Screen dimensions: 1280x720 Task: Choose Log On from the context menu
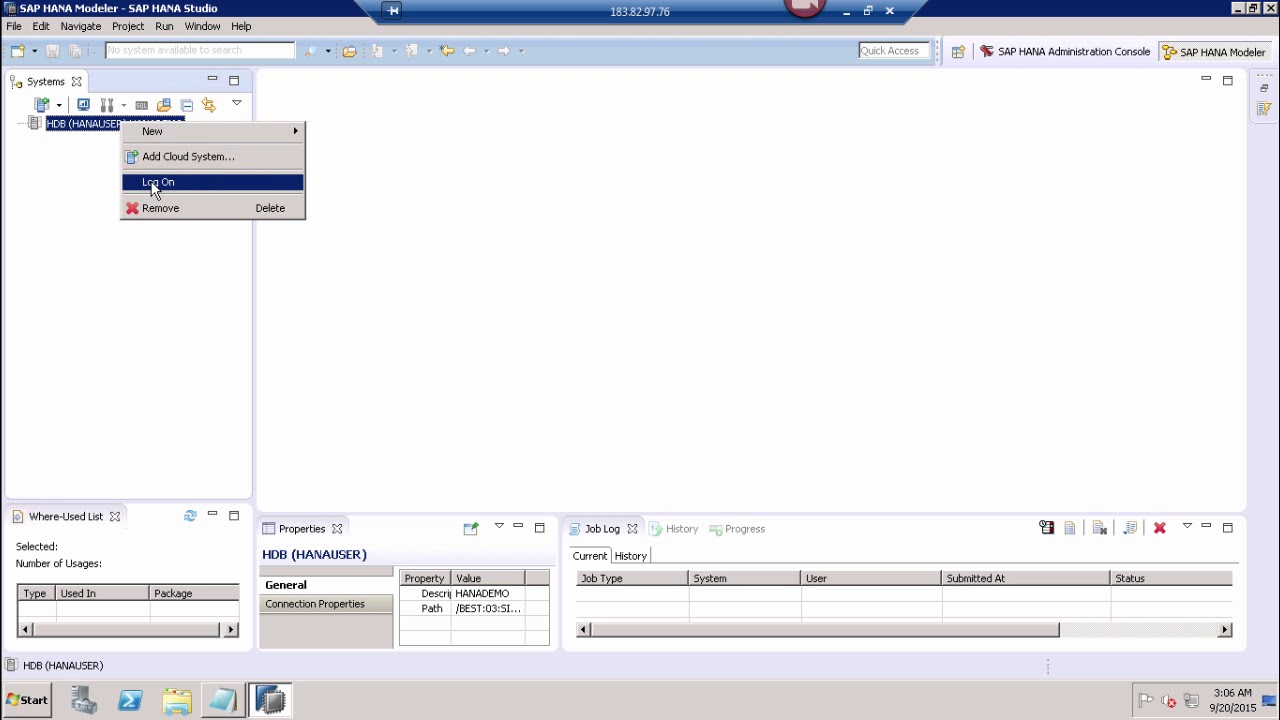(212, 182)
